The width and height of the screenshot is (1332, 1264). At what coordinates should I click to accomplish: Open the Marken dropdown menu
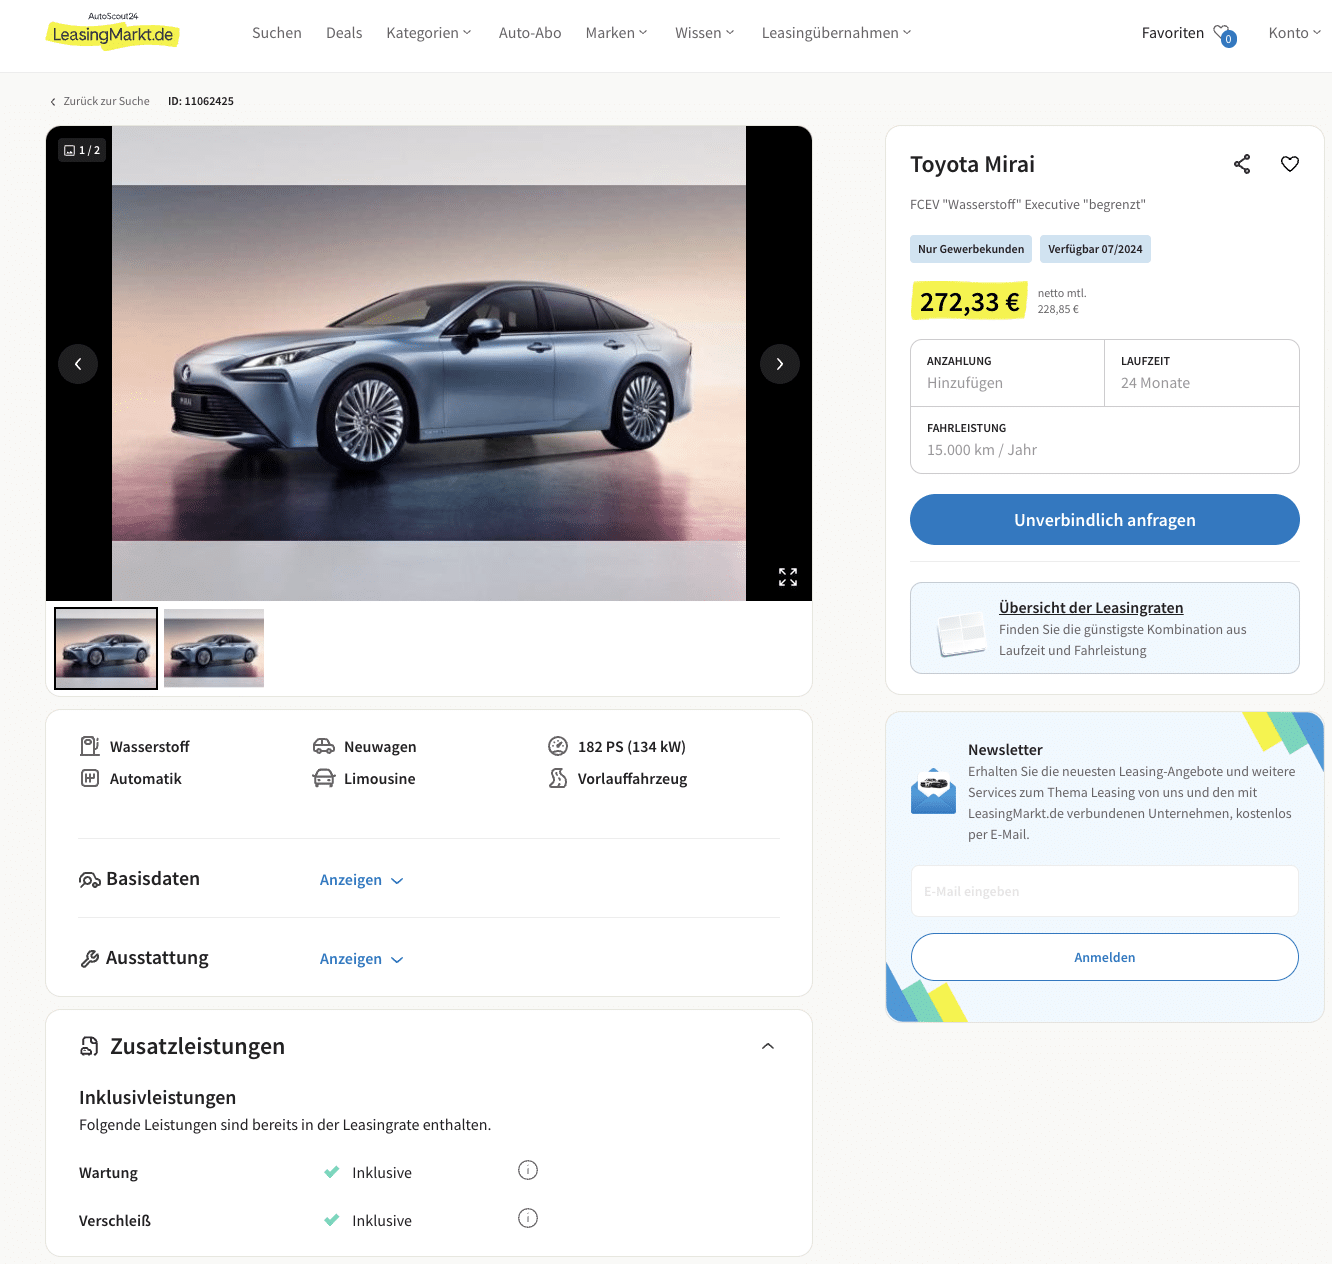coord(617,33)
